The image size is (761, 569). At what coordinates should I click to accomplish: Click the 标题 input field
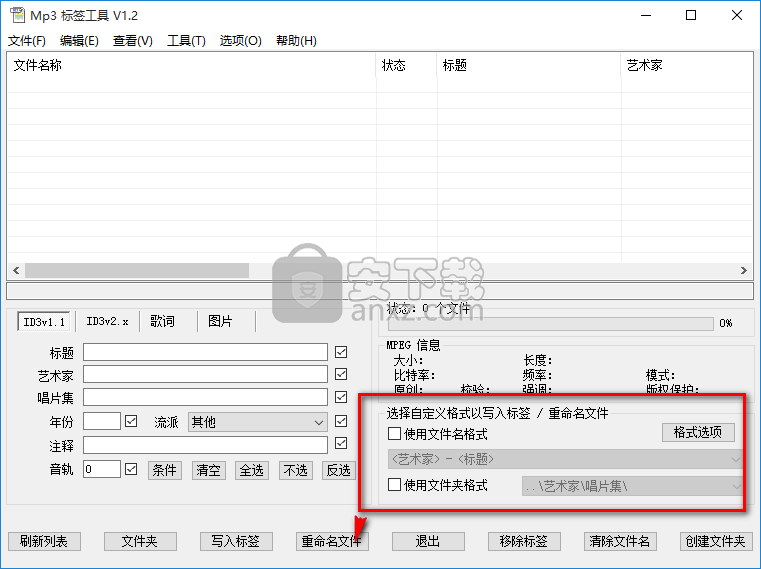[x=205, y=352]
